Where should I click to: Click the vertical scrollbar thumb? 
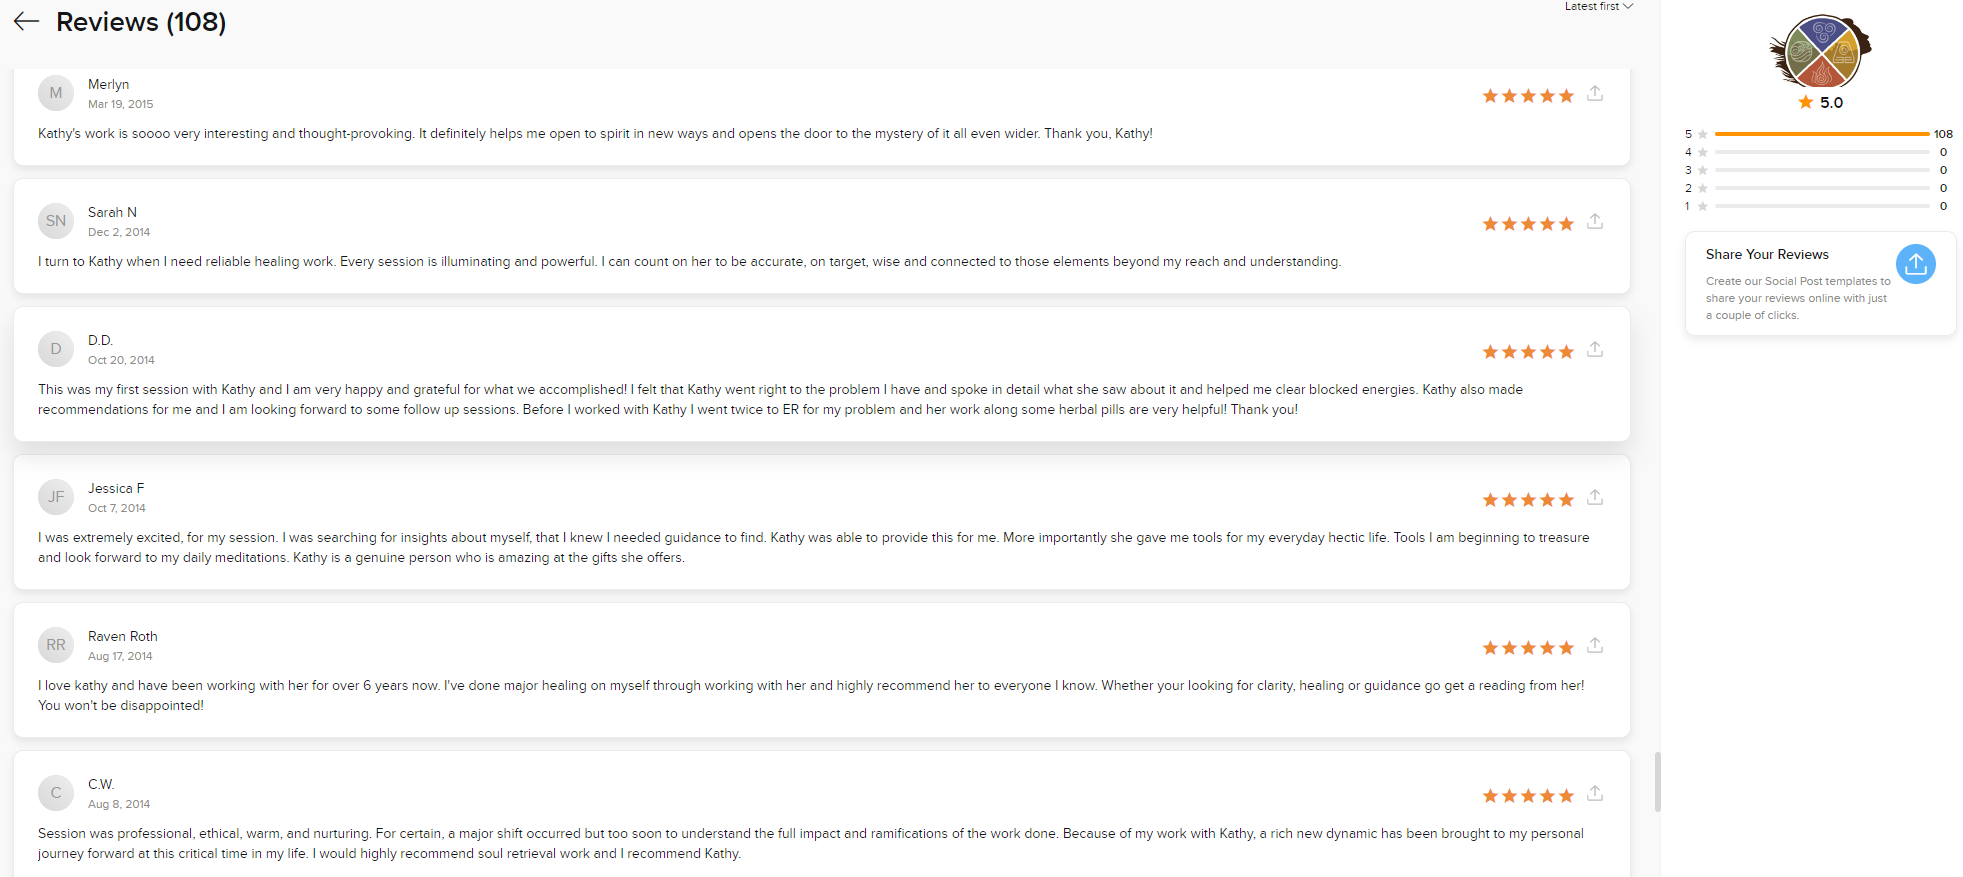[1657, 782]
